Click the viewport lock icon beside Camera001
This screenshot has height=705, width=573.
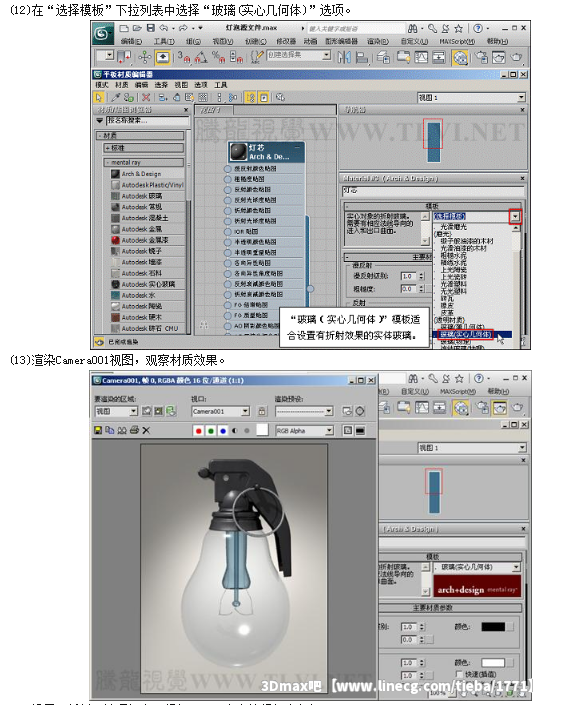[262, 411]
